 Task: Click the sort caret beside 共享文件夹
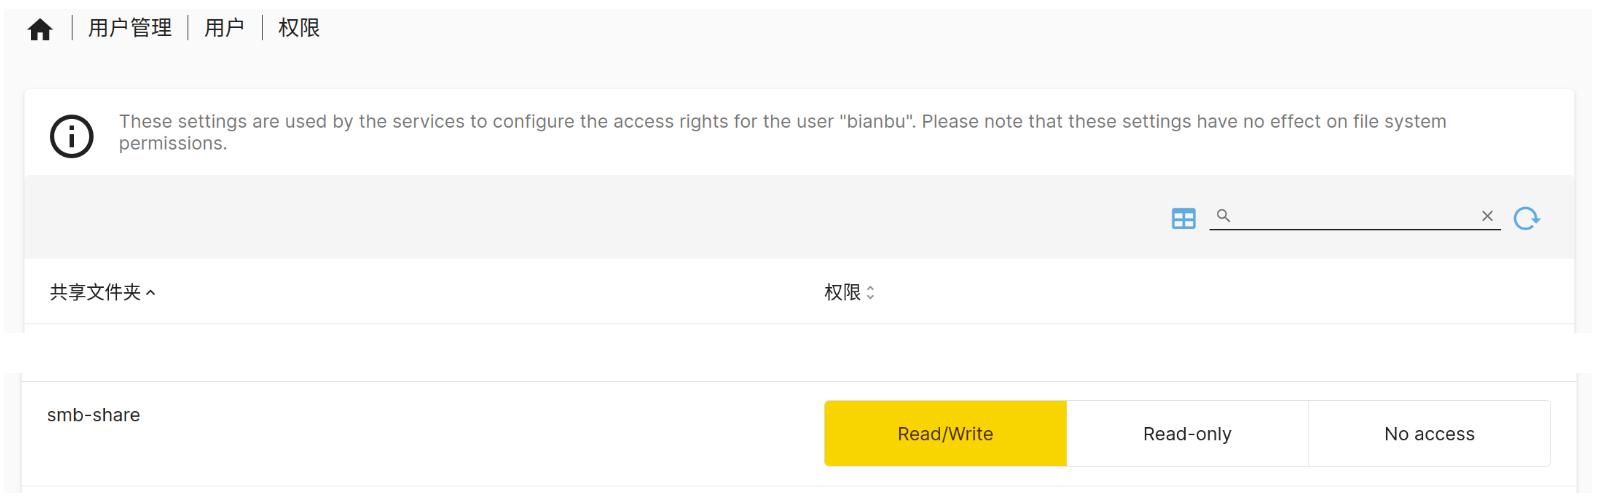tap(151, 293)
